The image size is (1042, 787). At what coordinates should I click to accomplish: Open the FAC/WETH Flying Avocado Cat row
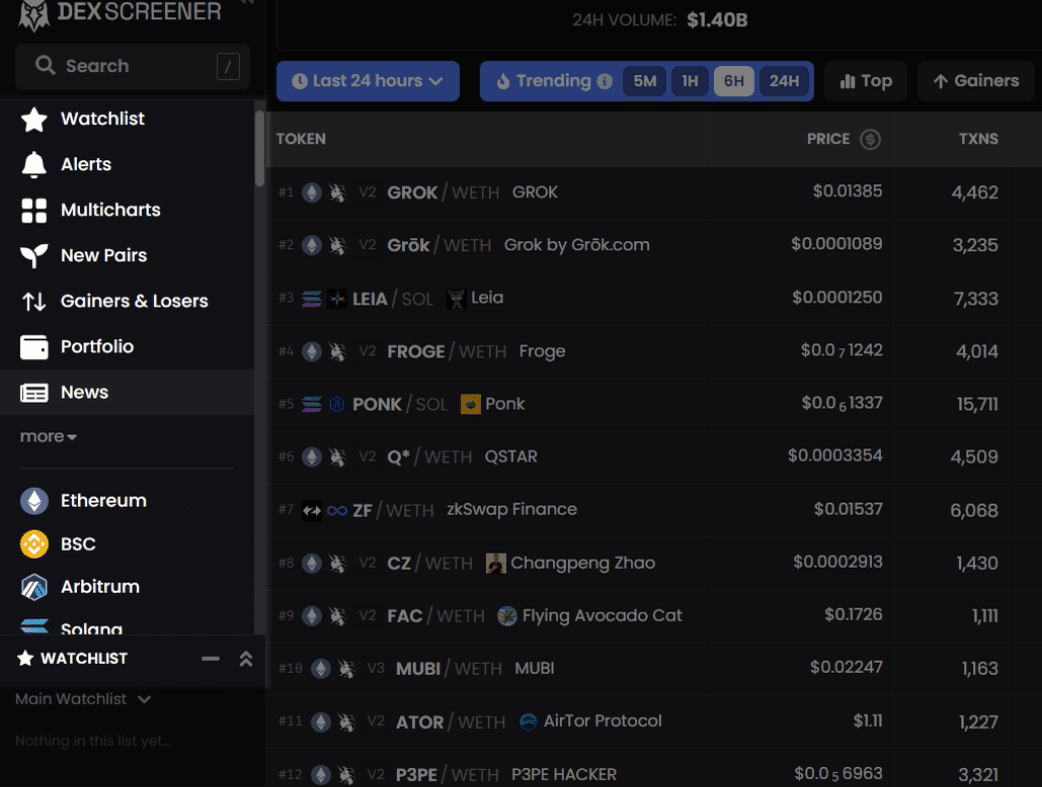(655, 616)
